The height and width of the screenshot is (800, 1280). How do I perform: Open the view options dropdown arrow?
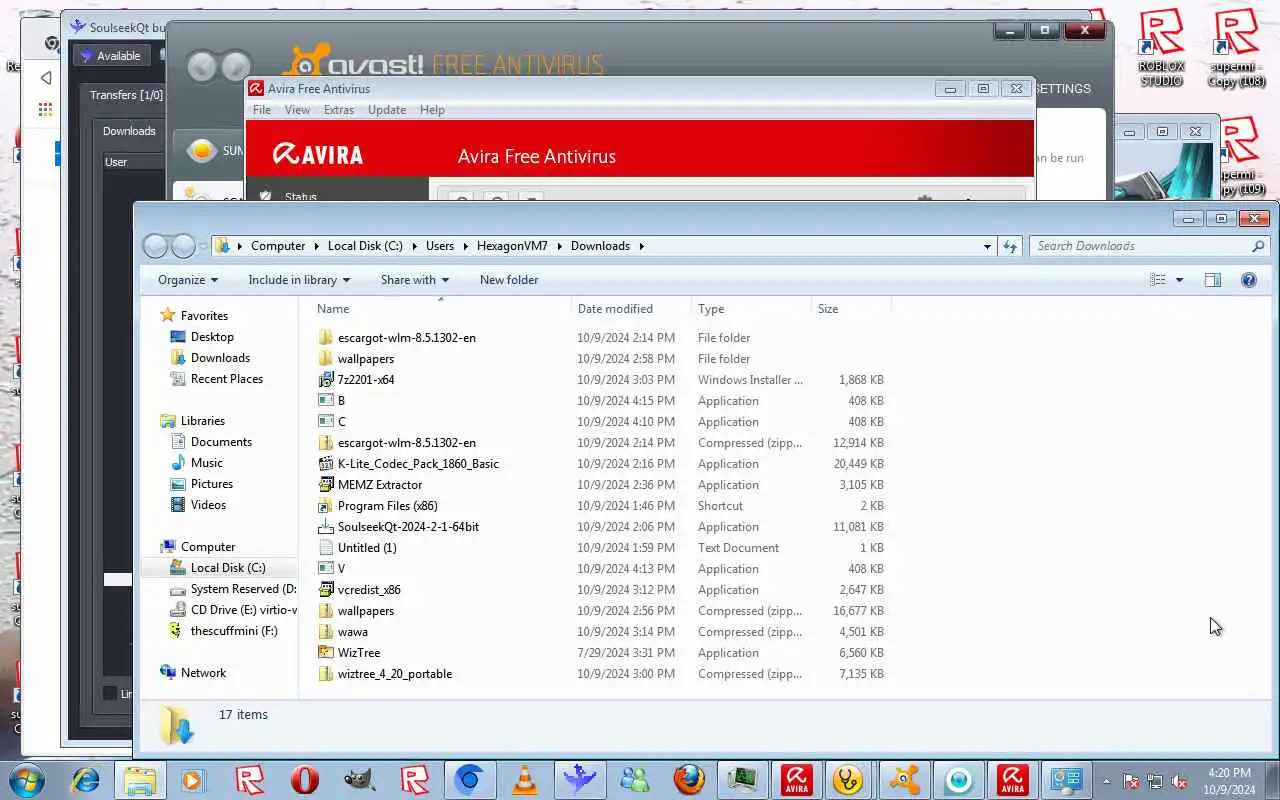pos(1179,280)
